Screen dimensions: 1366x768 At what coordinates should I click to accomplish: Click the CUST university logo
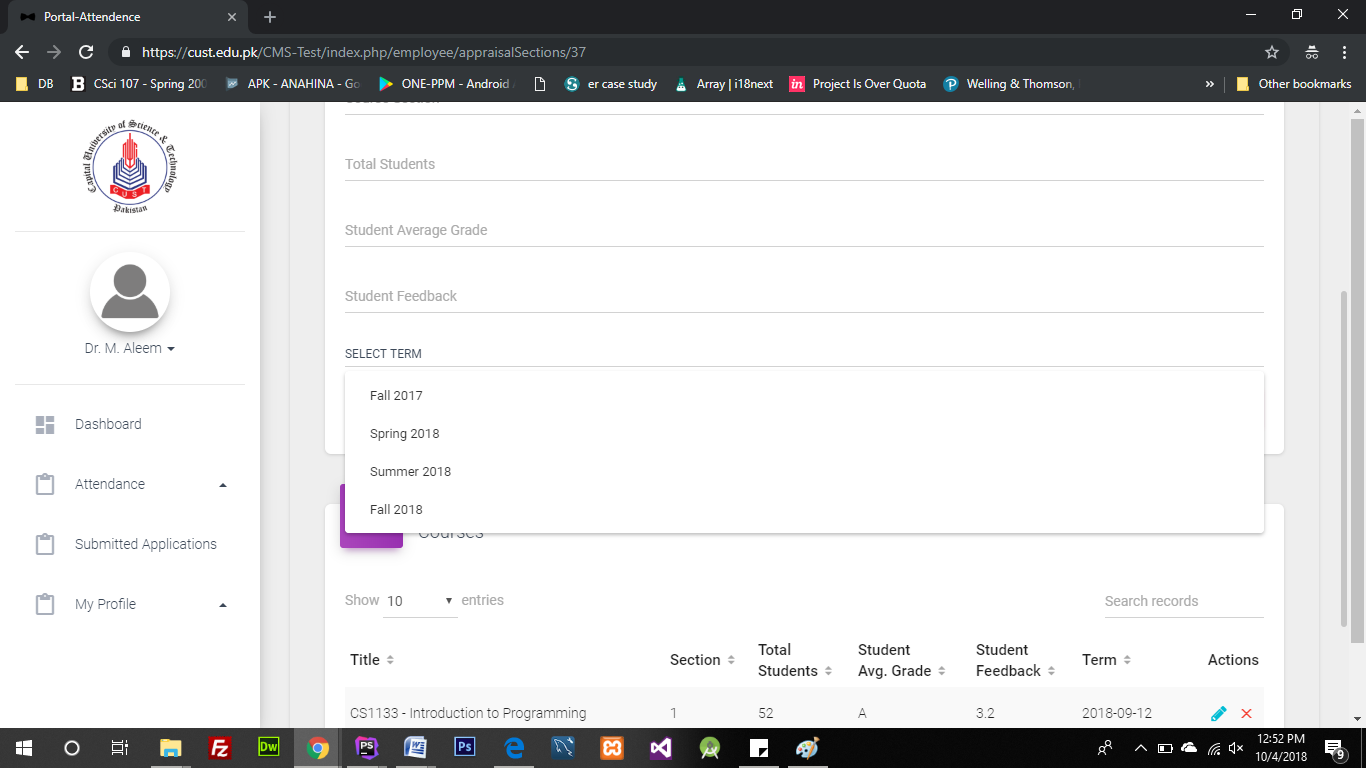pos(130,165)
